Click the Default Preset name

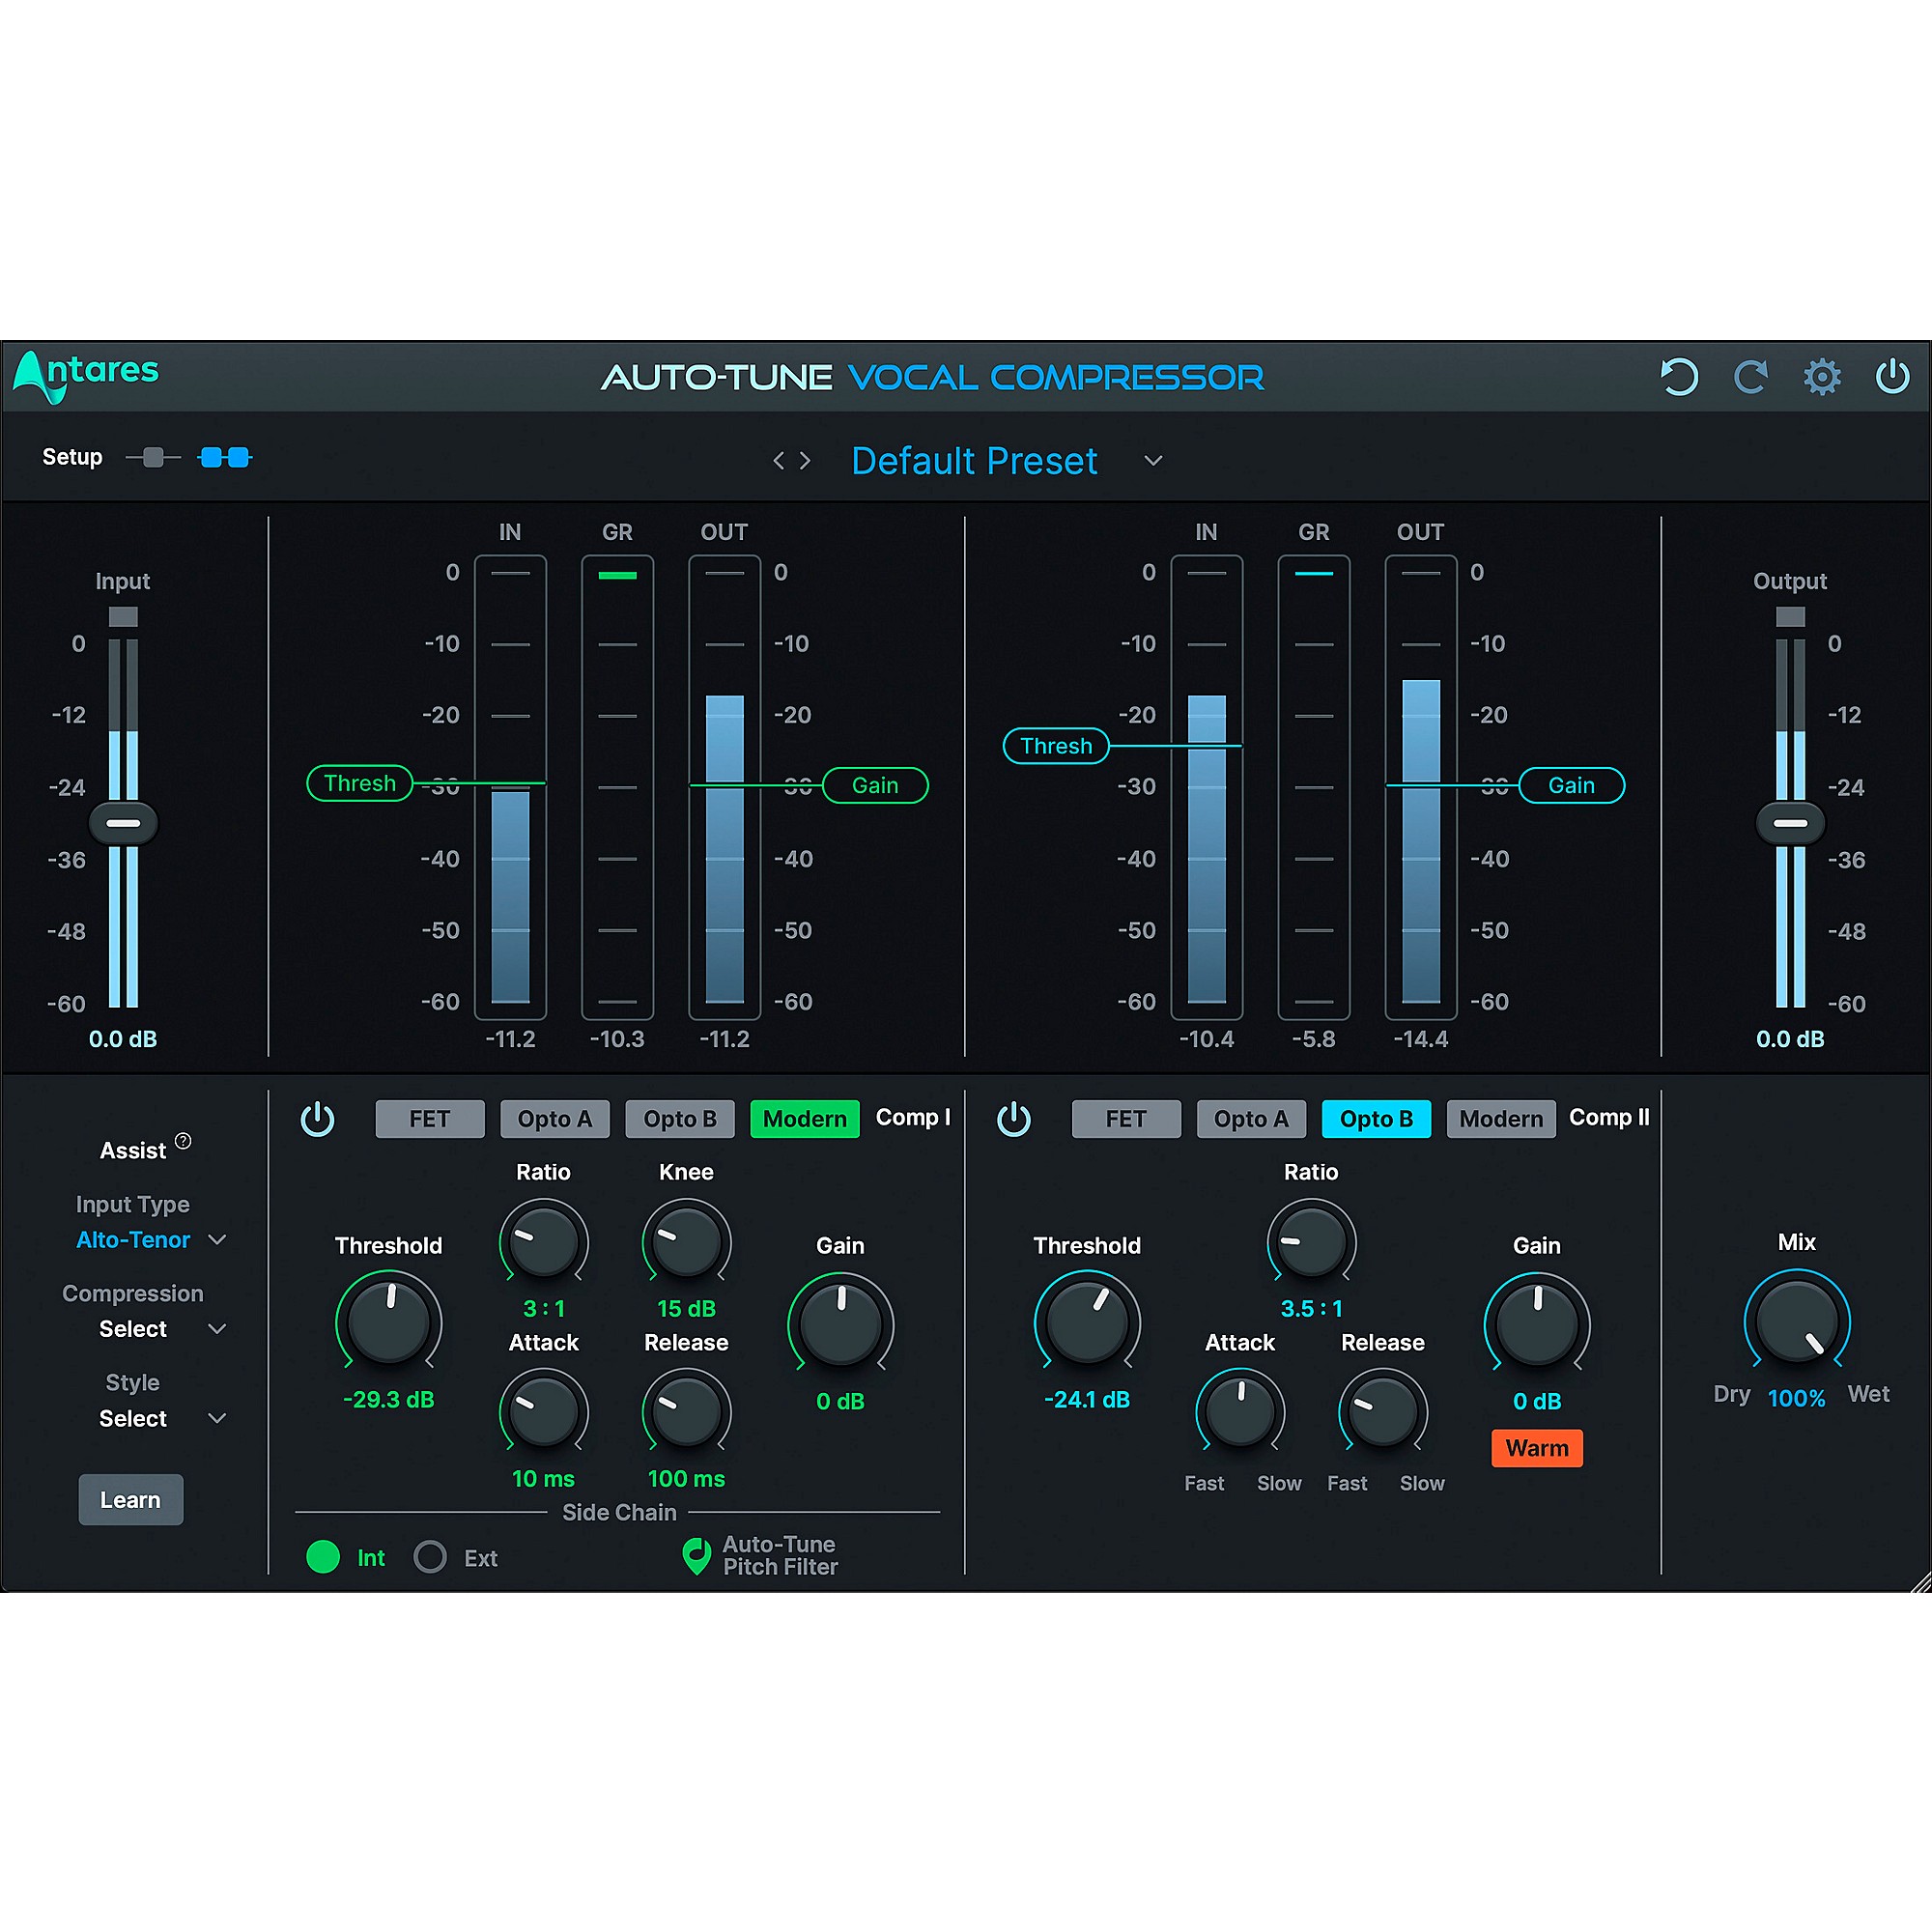pyautogui.click(x=974, y=461)
